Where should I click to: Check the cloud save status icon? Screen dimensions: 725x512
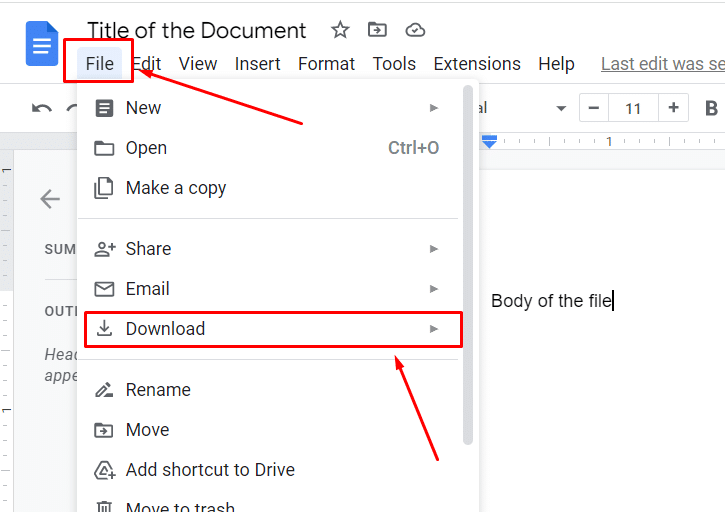pos(415,30)
